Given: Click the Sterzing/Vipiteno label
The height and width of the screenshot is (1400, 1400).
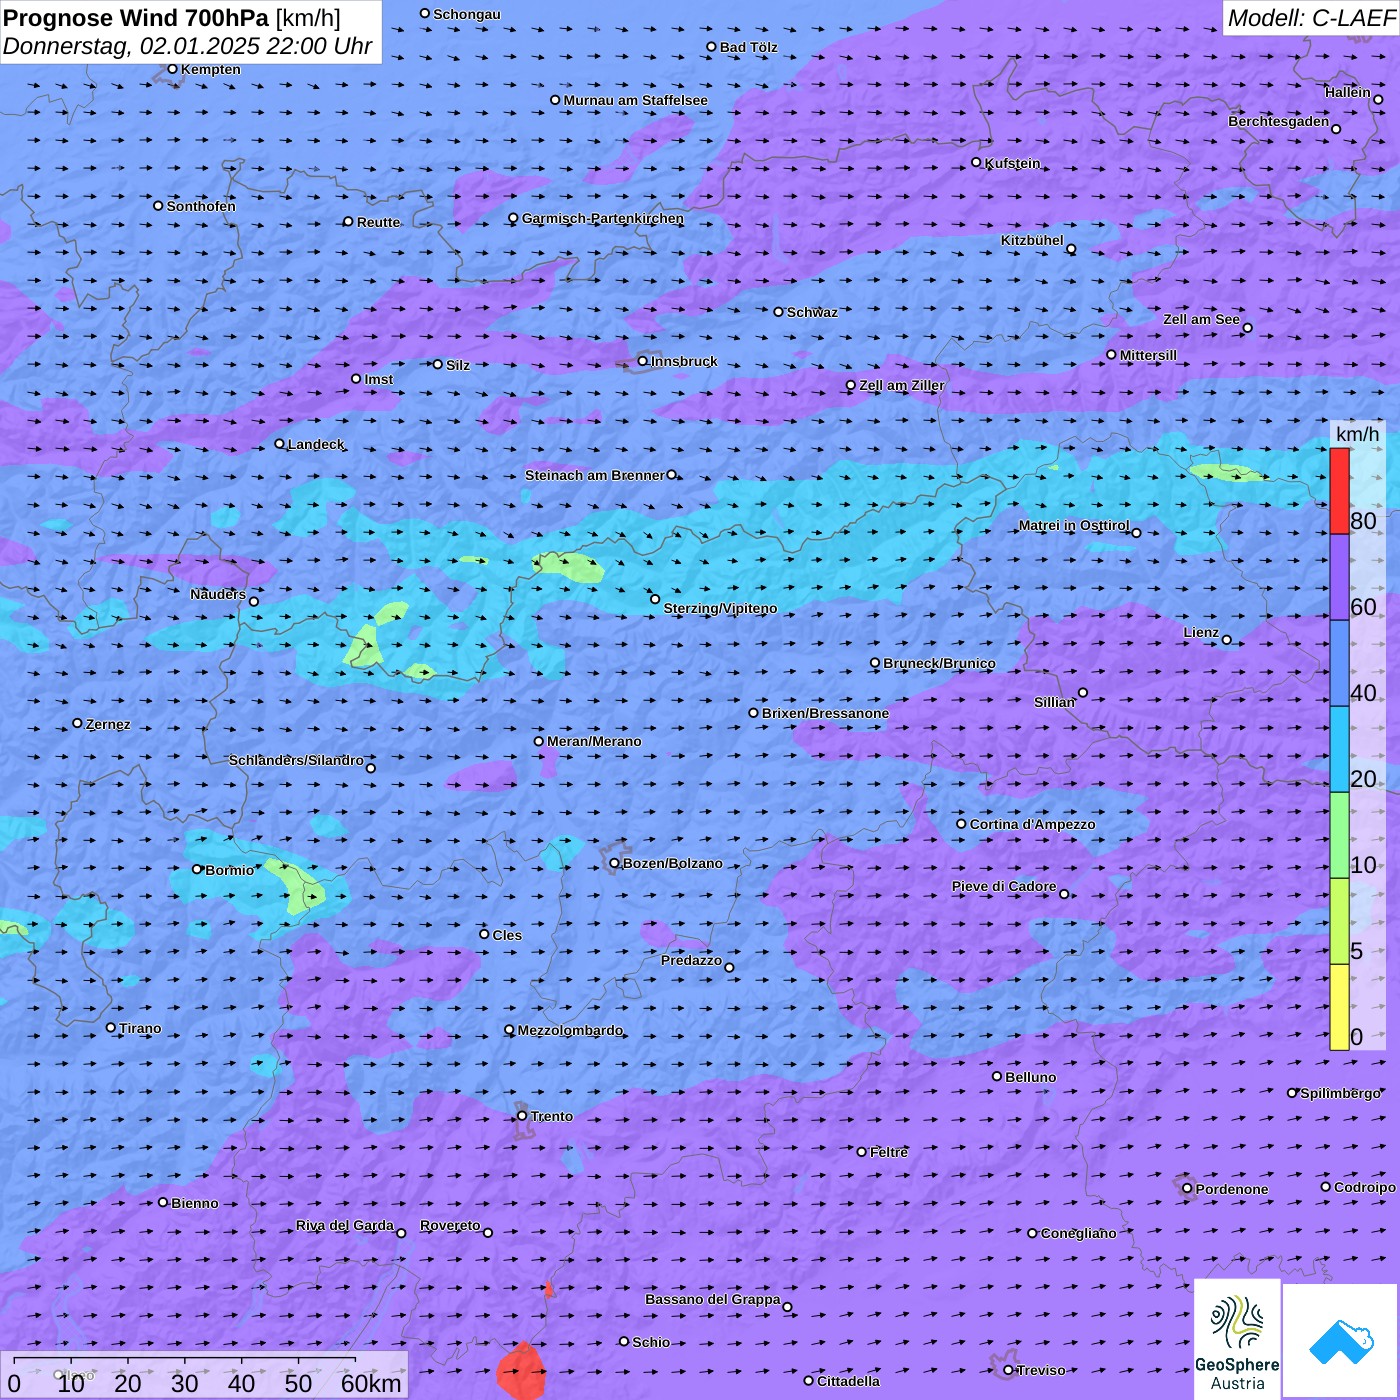Looking at the screenshot, I should pyautogui.click(x=720, y=608).
